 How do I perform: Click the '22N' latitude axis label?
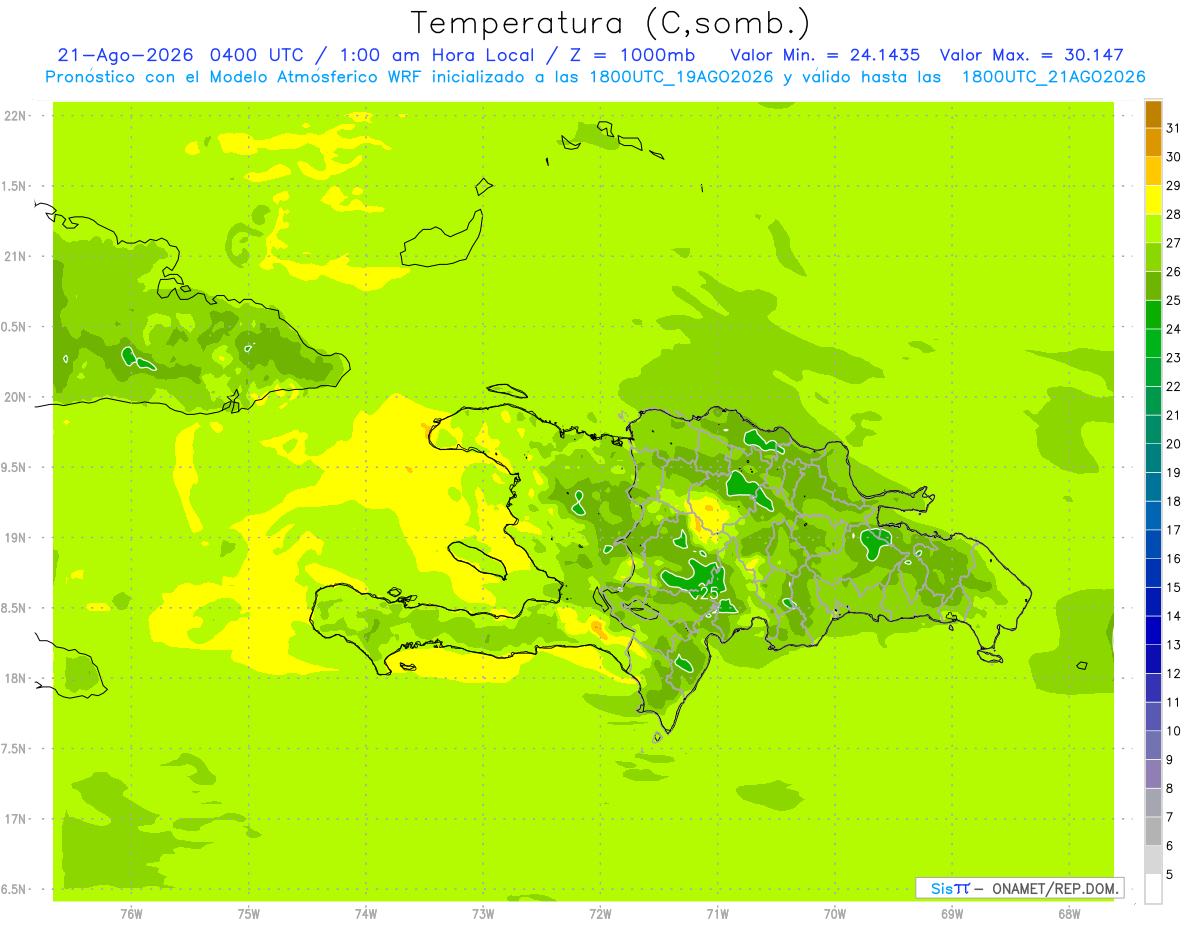(x=16, y=116)
